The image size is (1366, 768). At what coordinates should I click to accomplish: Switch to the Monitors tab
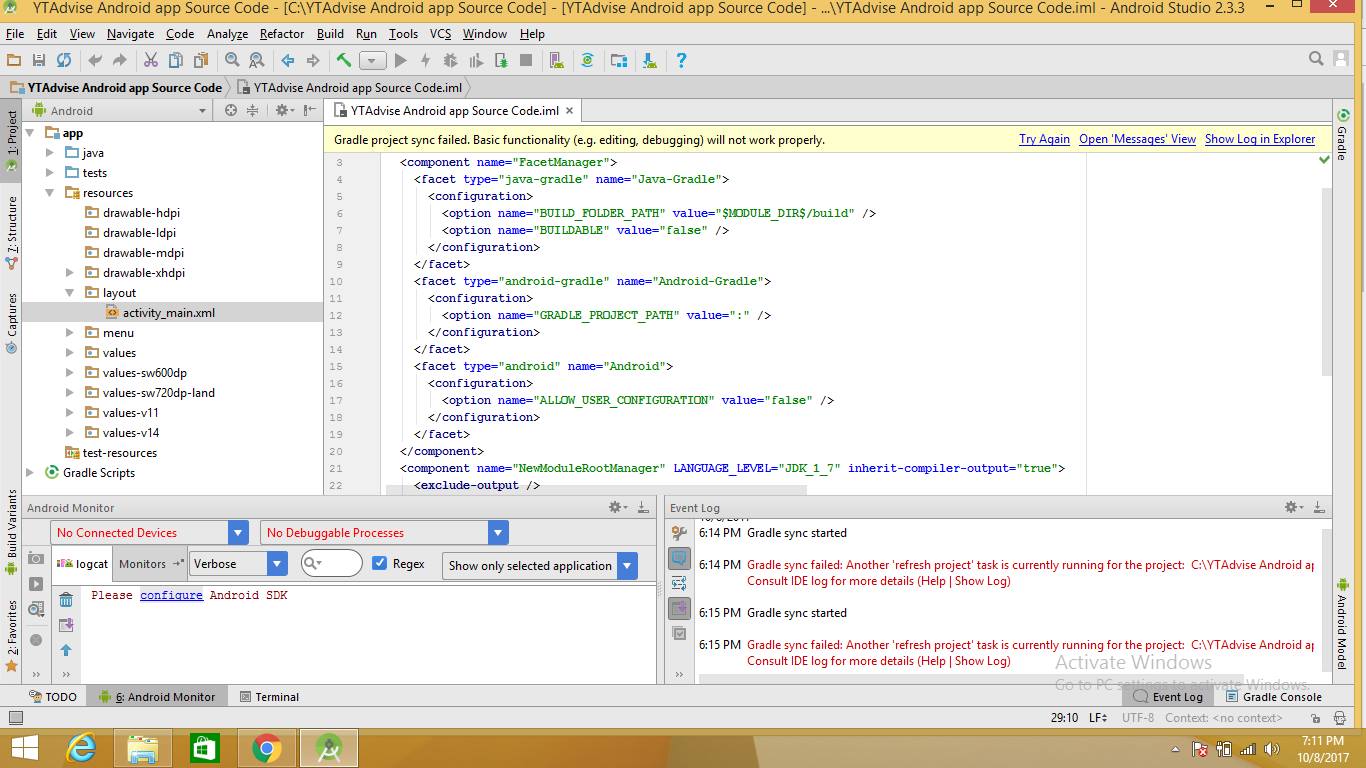152,564
